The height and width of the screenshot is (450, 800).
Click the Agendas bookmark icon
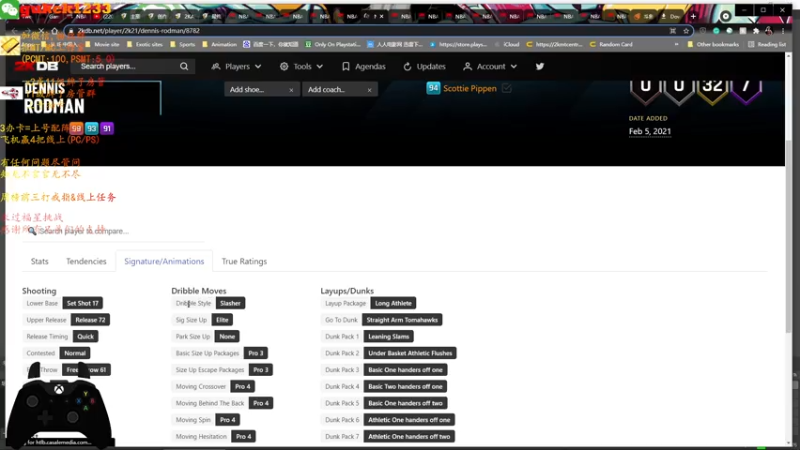point(346,66)
